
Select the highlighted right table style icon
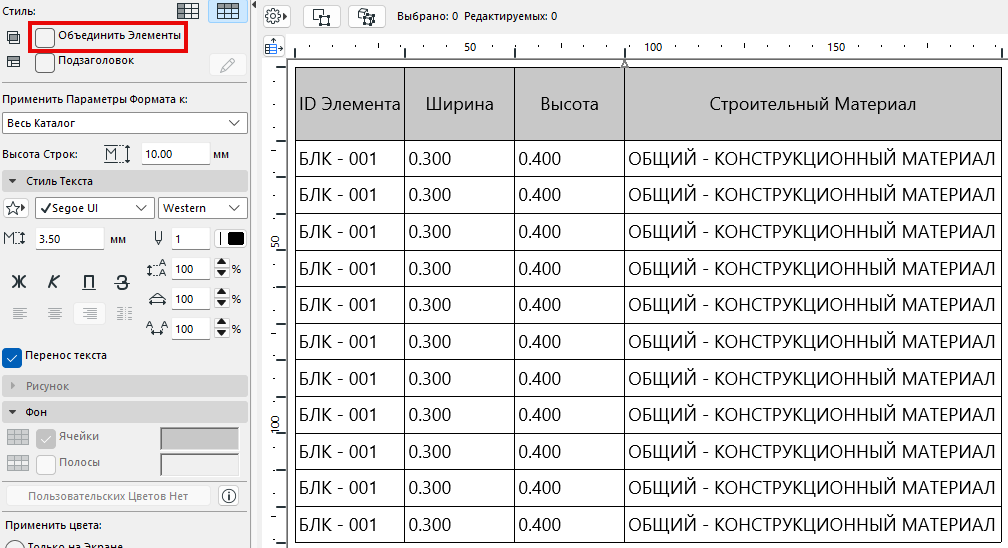point(228,11)
